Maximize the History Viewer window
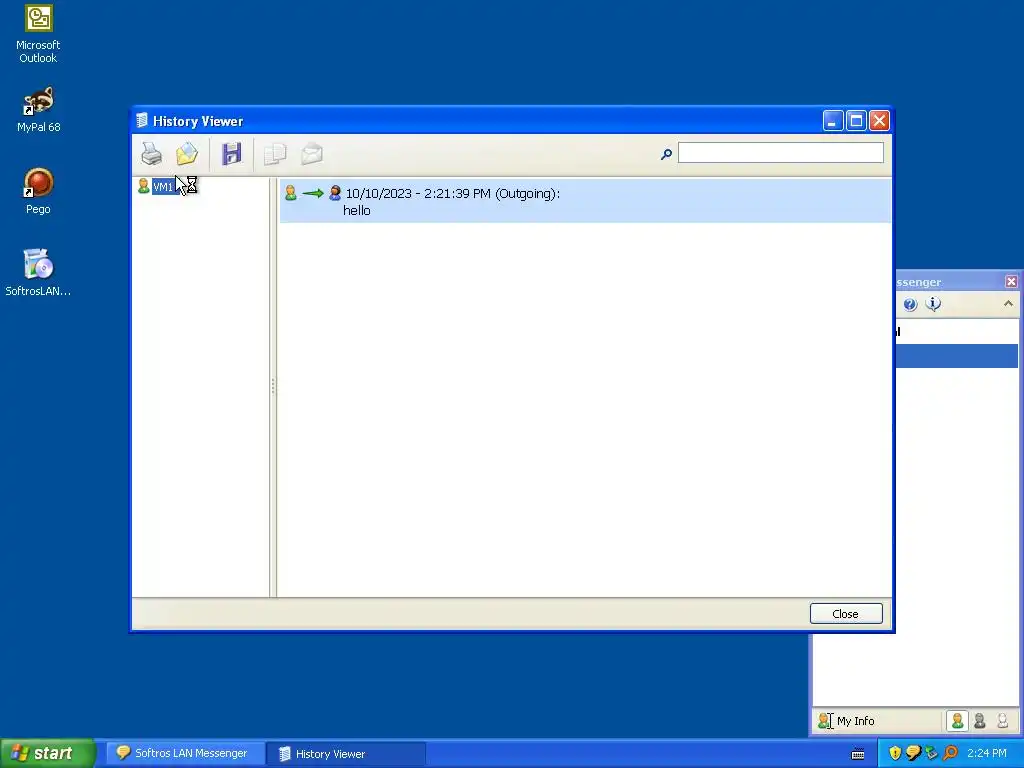Image resolution: width=1024 pixels, height=768 pixels. [856, 121]
